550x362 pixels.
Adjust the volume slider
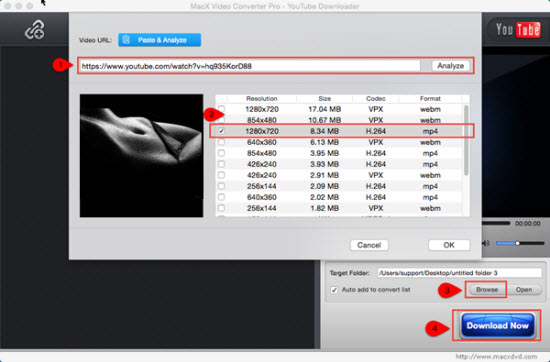pyautogui.click(x=520, y=243)
